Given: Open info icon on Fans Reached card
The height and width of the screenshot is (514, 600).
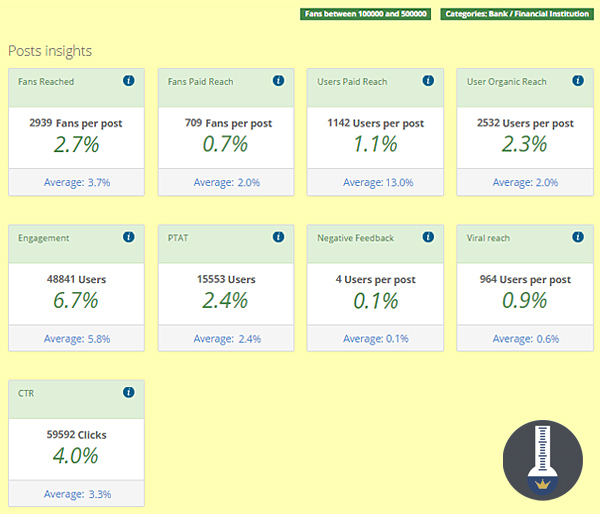Looking at the screenshot, I should (129, 81).
